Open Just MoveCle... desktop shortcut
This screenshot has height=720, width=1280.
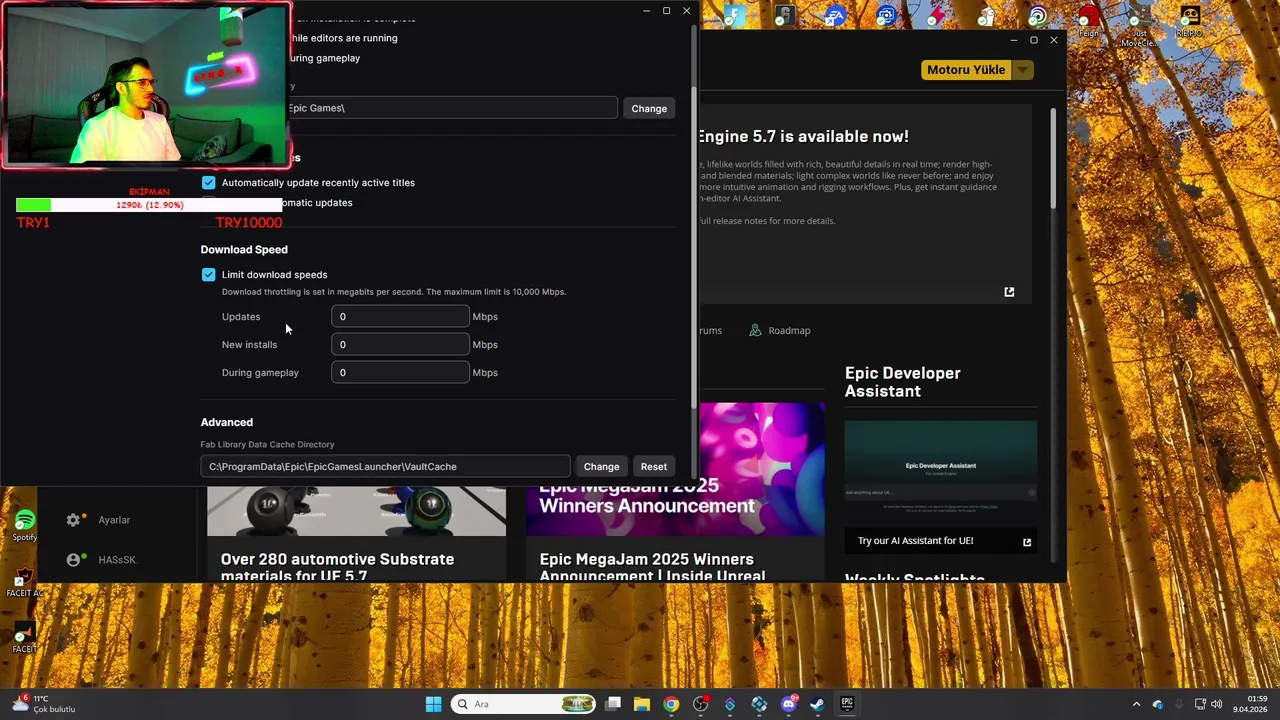pyautogui.click(x=1138, y=26)
